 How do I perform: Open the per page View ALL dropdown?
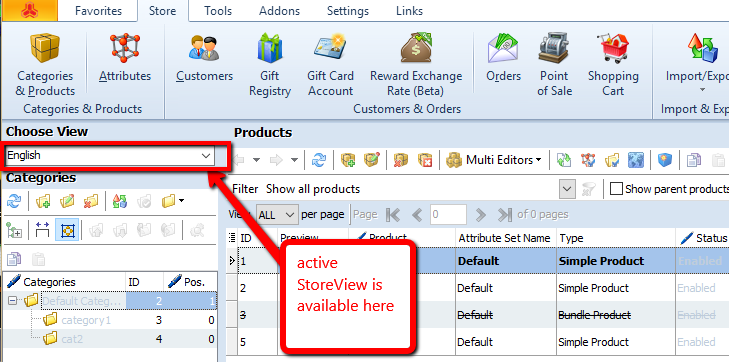pyautogui.click(x=277, y=215)
